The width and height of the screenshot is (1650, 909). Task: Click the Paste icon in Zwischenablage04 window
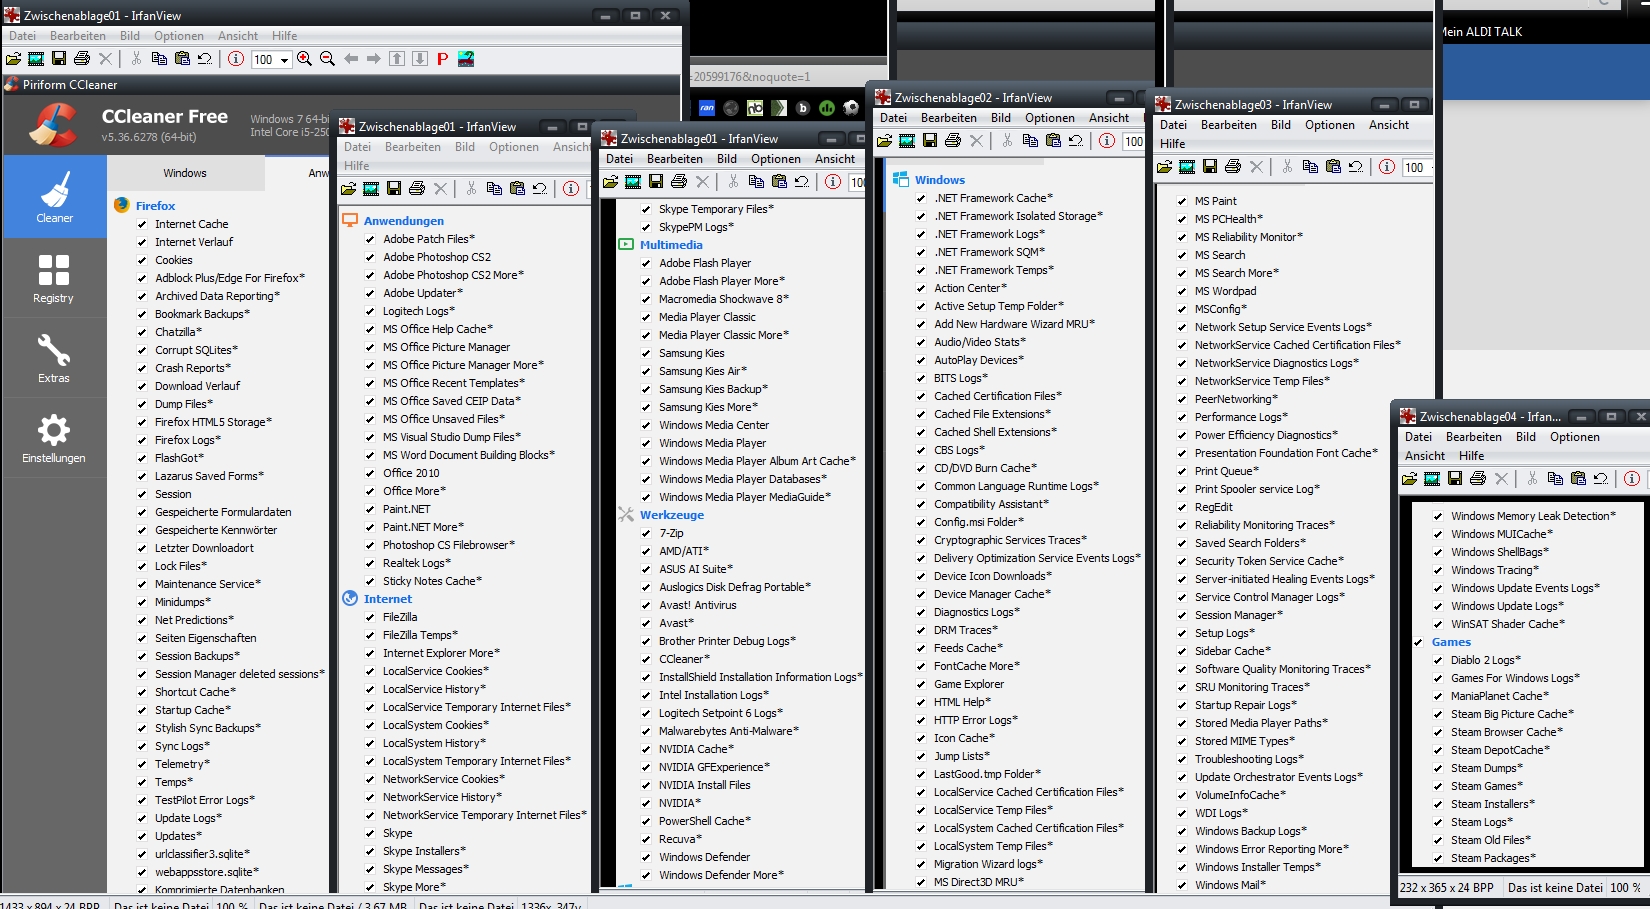[x=1578, y=479]
